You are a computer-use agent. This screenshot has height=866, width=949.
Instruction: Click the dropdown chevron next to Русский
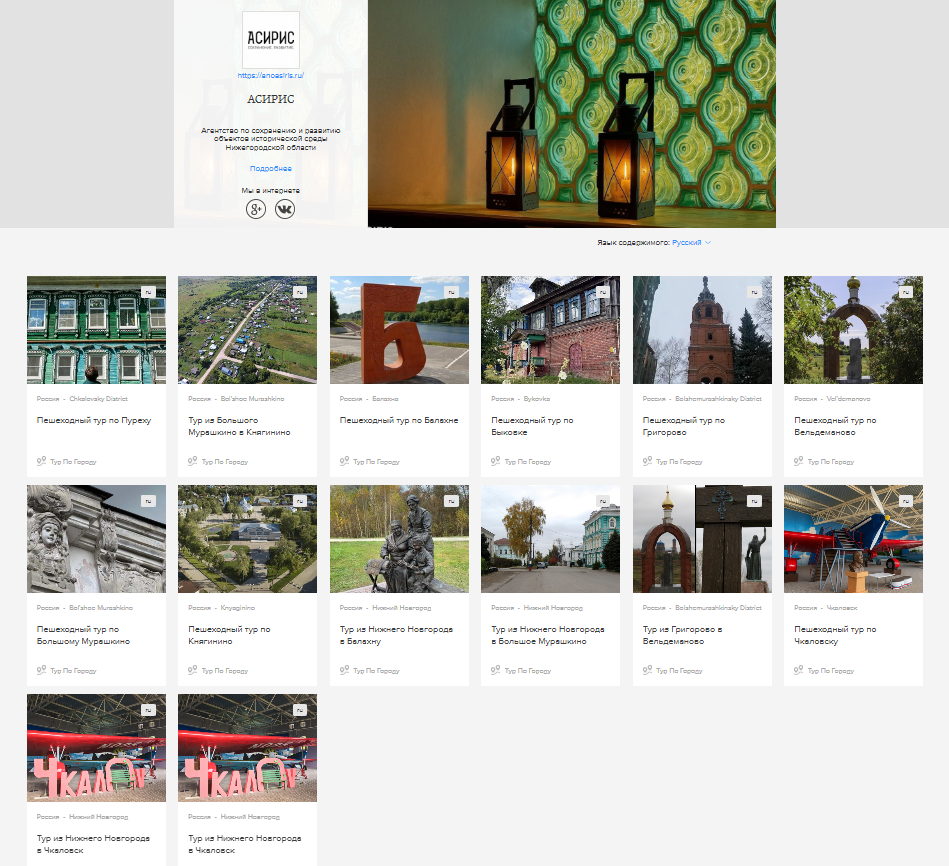pos(708,243)
